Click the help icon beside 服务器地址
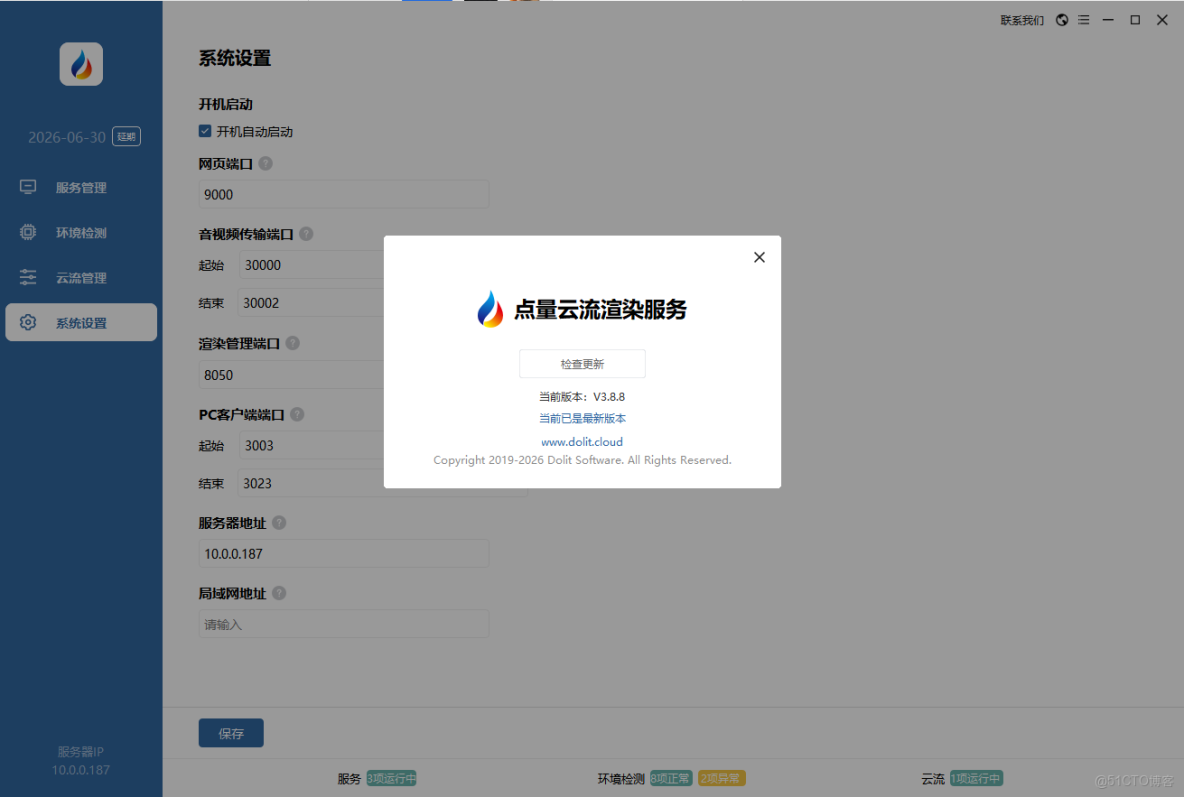Image resolution: width=1184 pixels, height=797 pixels. 279,522
